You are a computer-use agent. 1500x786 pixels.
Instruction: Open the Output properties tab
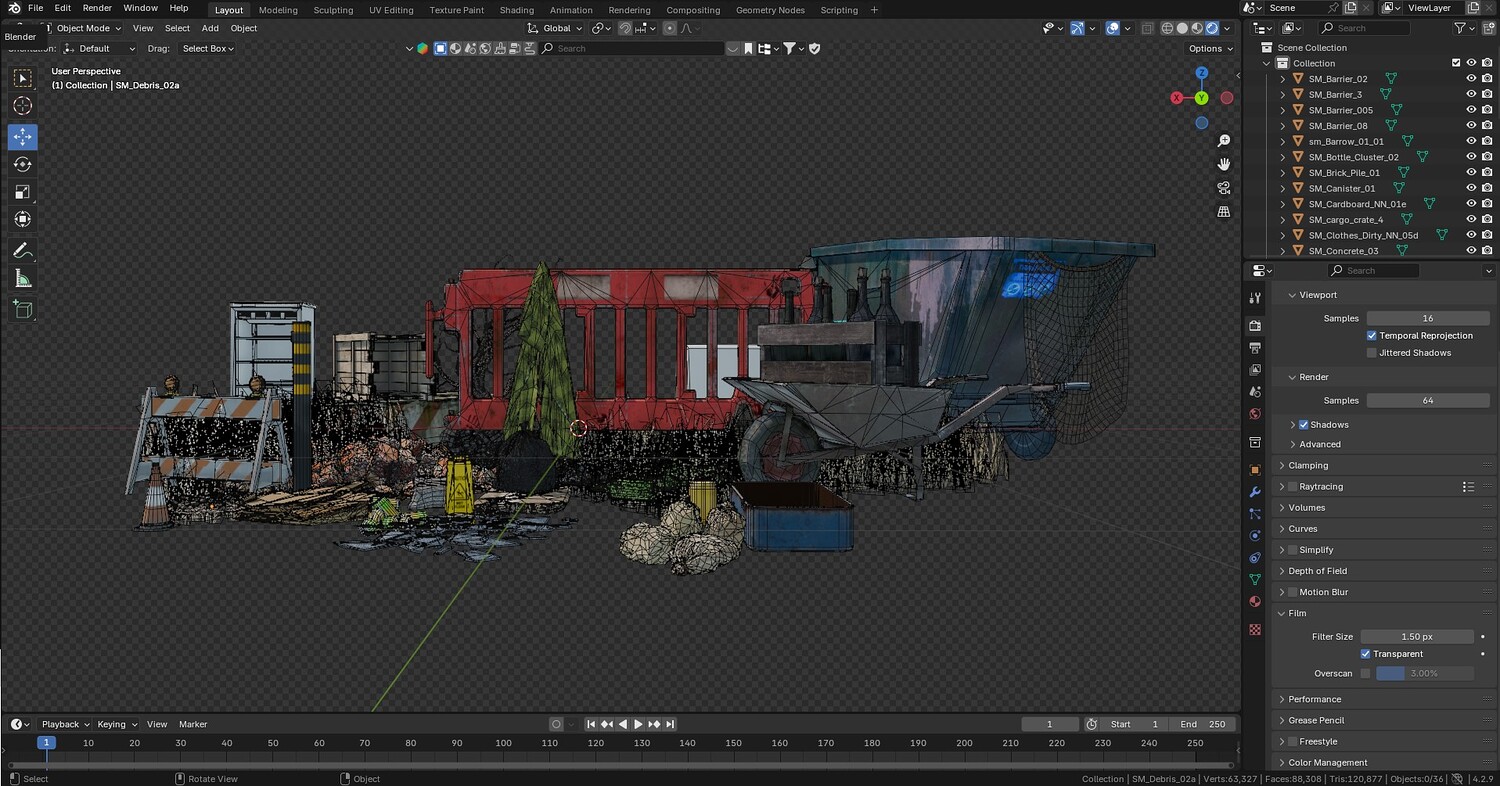1255,347
